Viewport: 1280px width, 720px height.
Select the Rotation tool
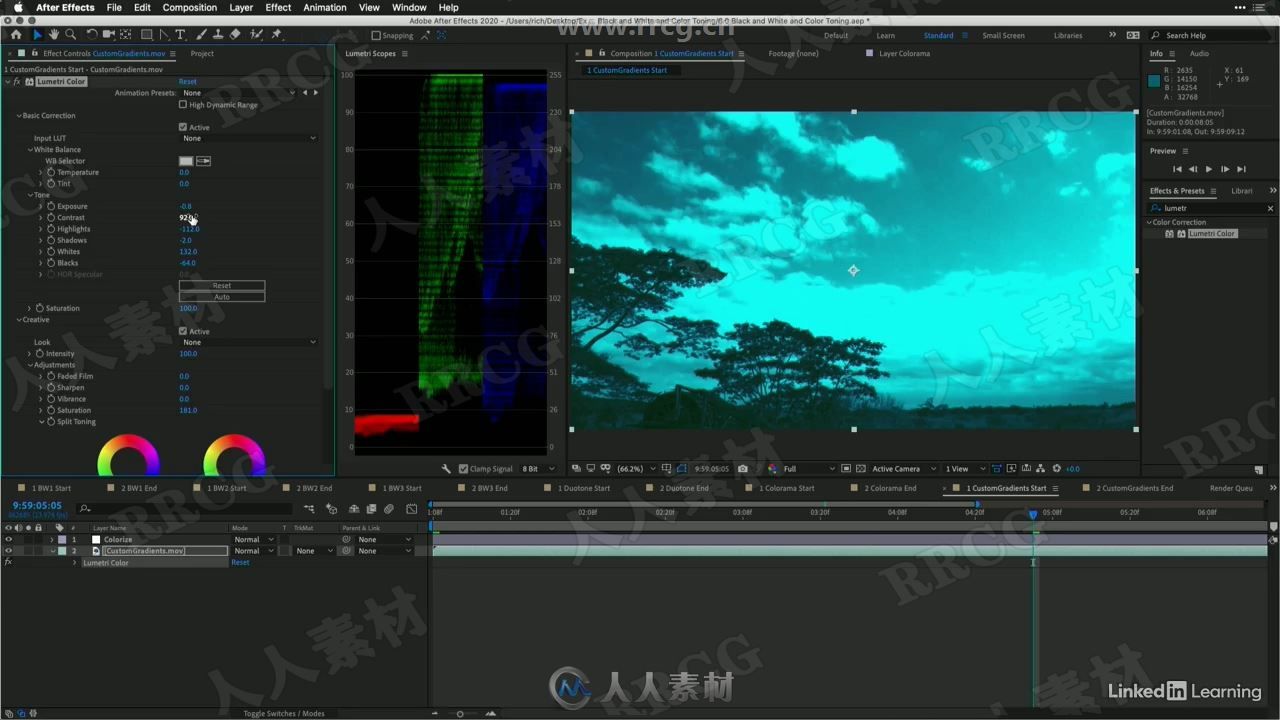[92, 34]
